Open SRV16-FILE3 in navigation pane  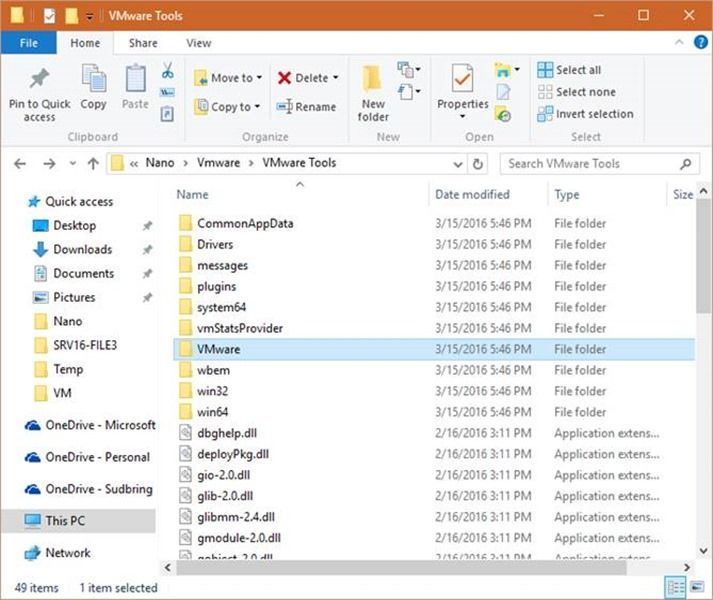(x=85, y=345)
